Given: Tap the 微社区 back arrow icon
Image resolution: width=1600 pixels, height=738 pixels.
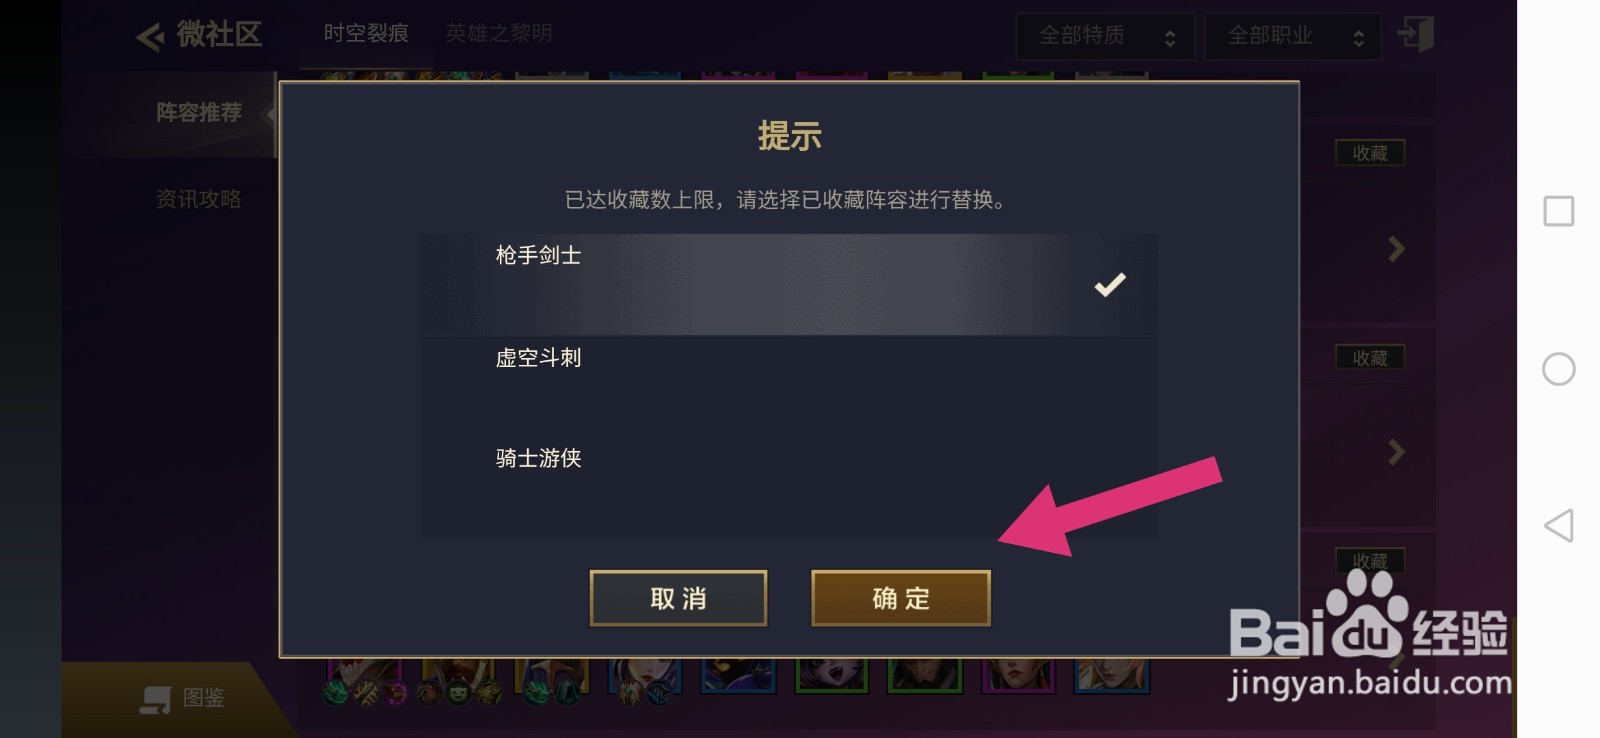Looking at the screenshot, I should (x=150, y=36).
